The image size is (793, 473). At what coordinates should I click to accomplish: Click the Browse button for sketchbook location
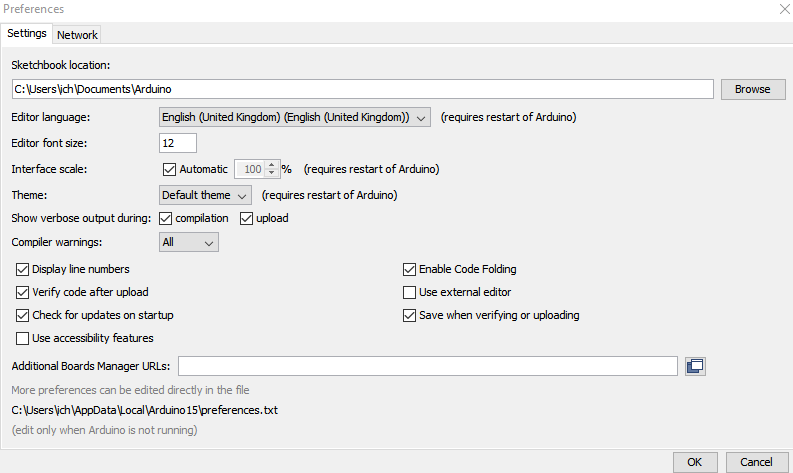[x=753, y=89]
